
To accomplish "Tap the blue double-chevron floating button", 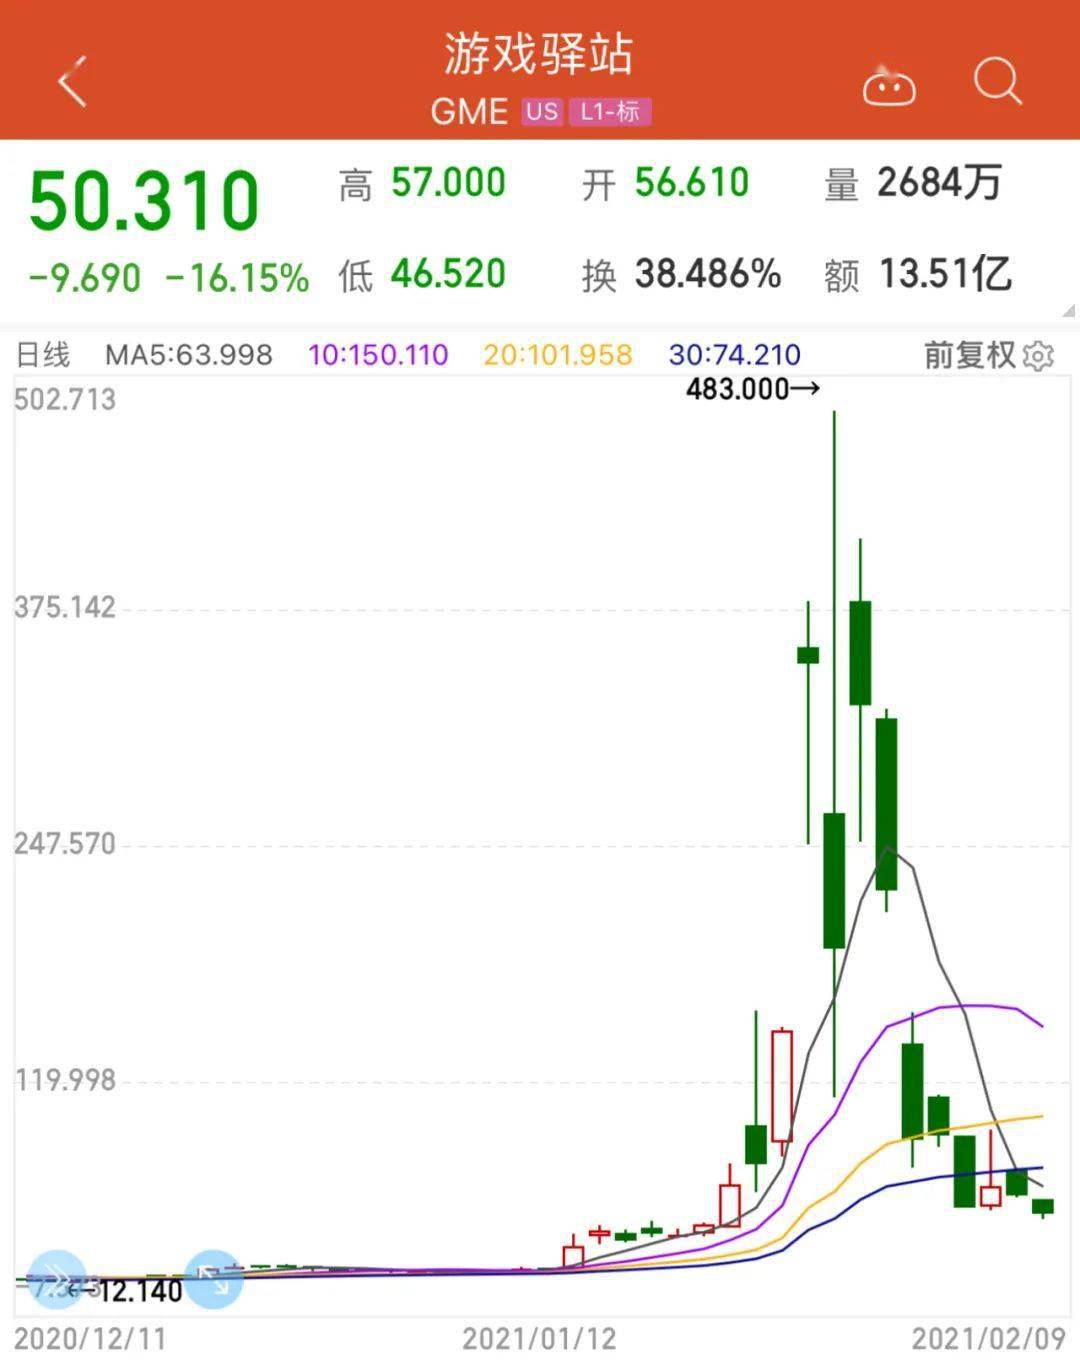I will click(x=57, y=1278).
